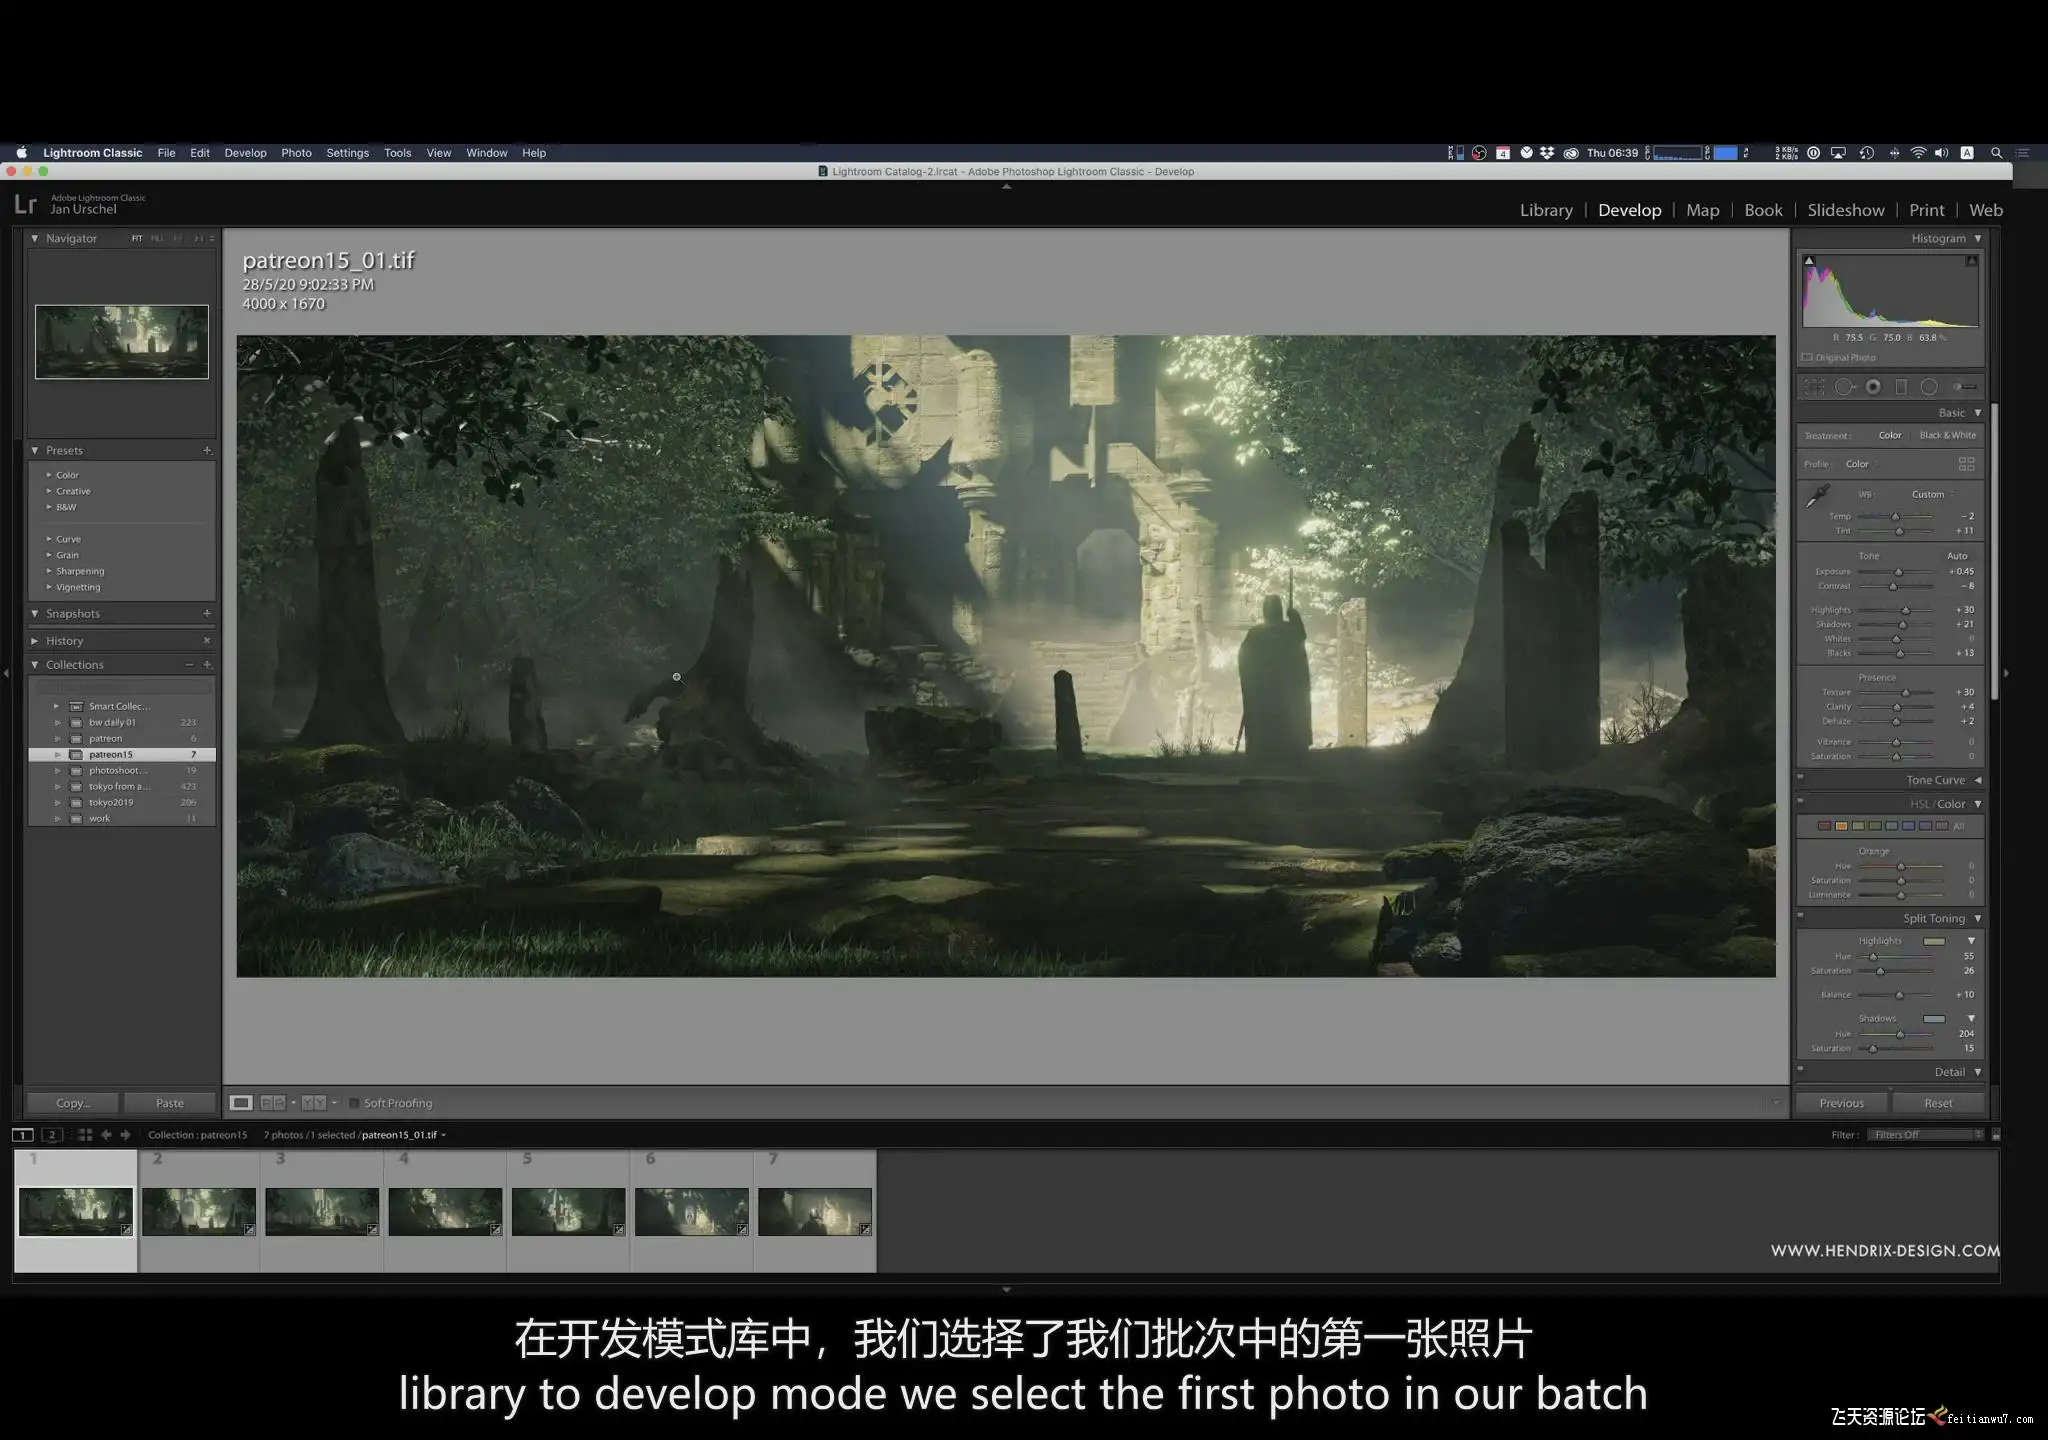
Task: Add a new preset with plus icon
Action: tap(207, 451)
